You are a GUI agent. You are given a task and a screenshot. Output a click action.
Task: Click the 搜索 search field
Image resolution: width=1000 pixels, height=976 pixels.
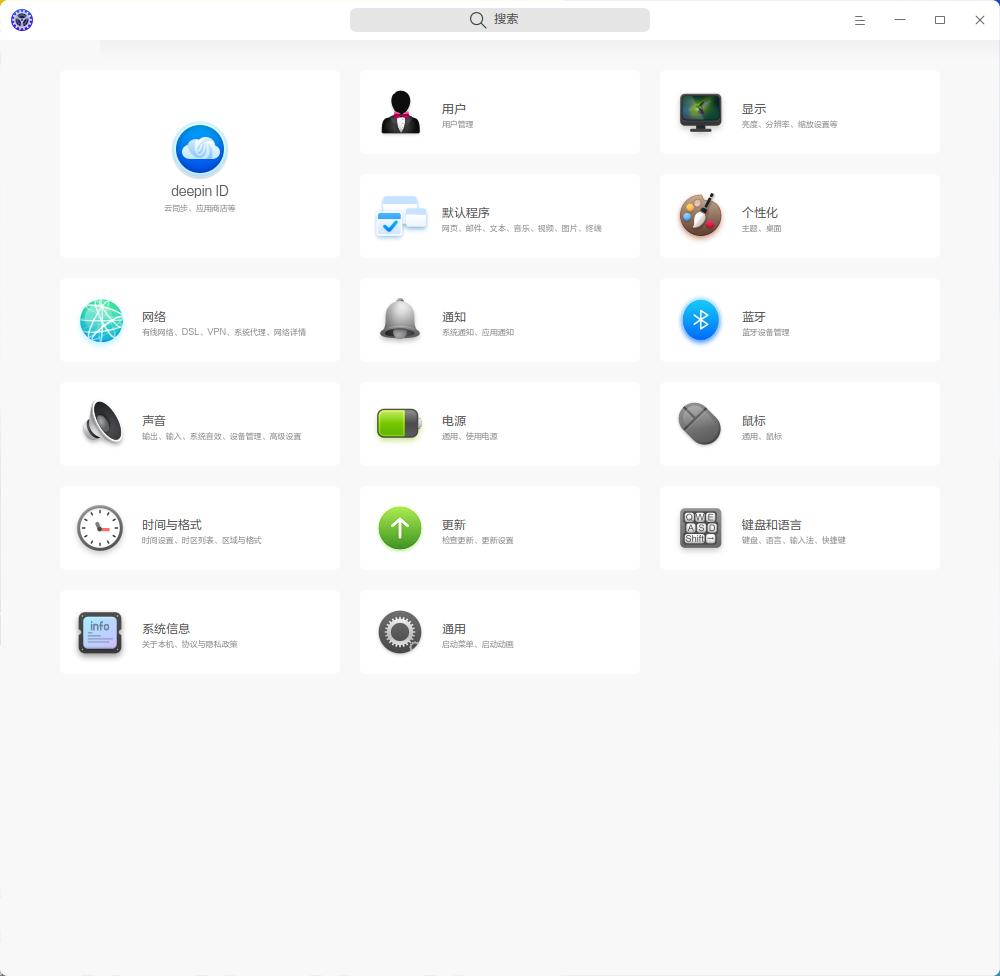pyautogui.click(x=499, y=20)
